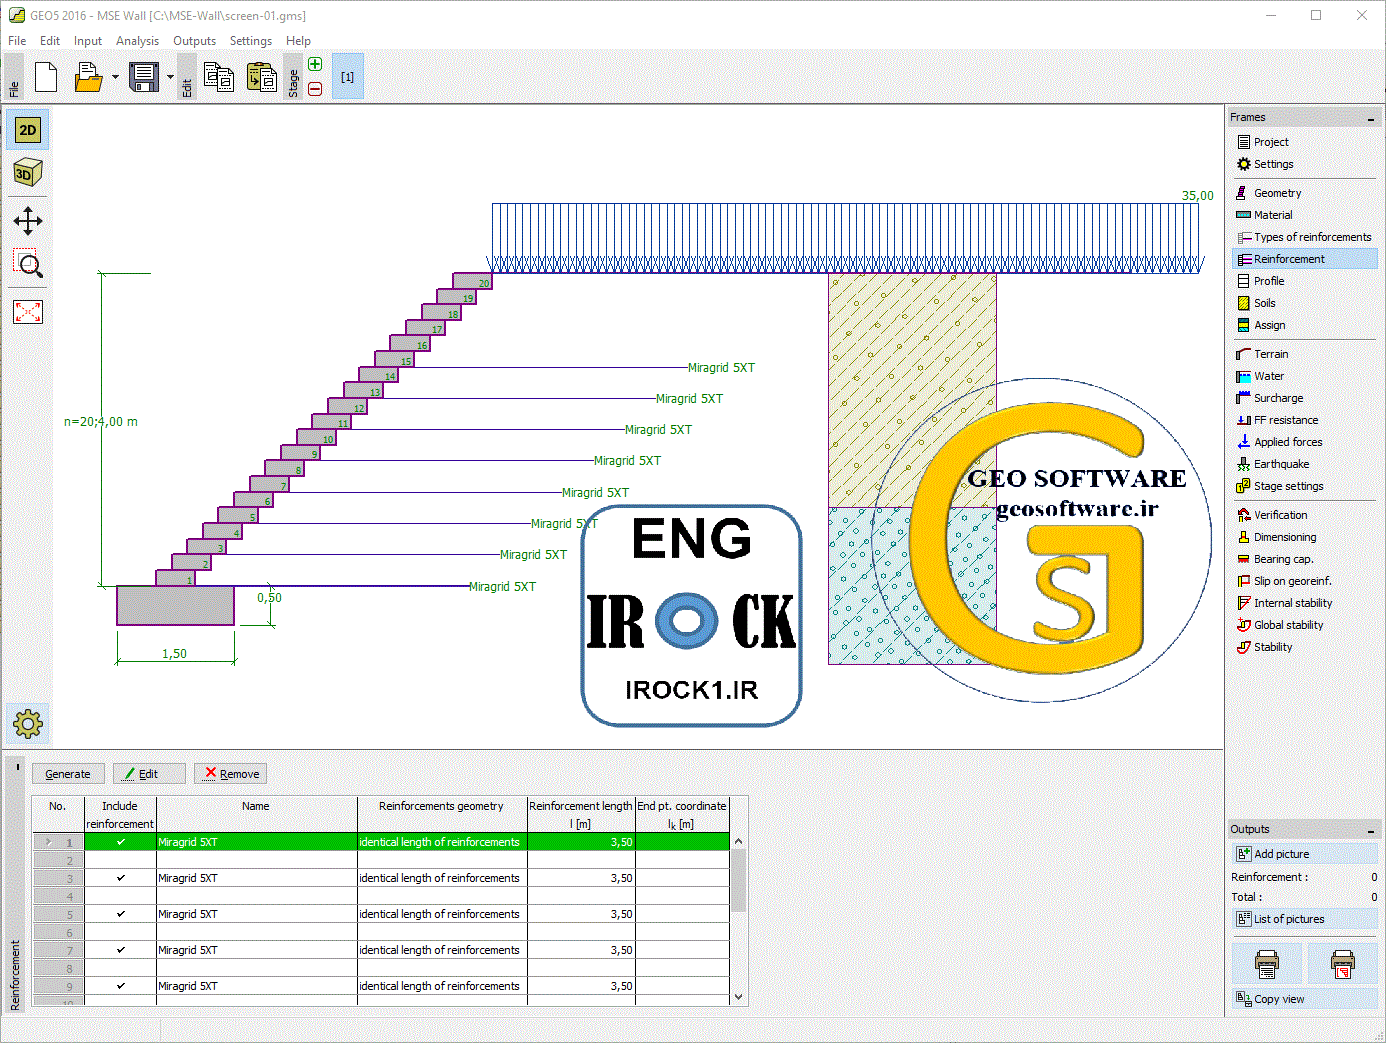Click the Generate button

[68, 774]
